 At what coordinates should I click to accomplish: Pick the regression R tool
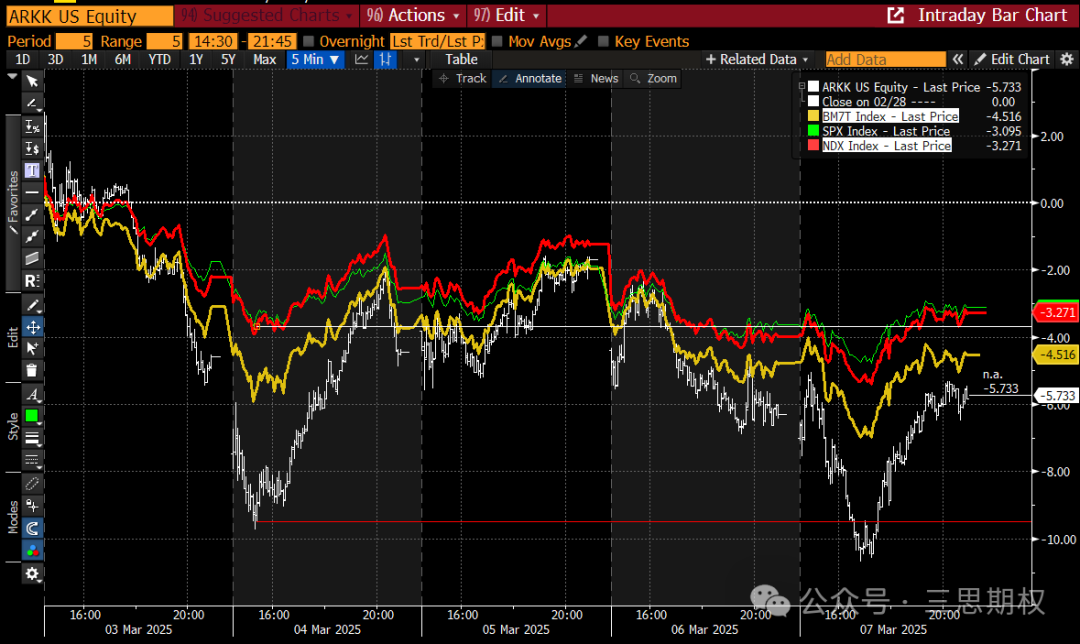pos(32,280)
